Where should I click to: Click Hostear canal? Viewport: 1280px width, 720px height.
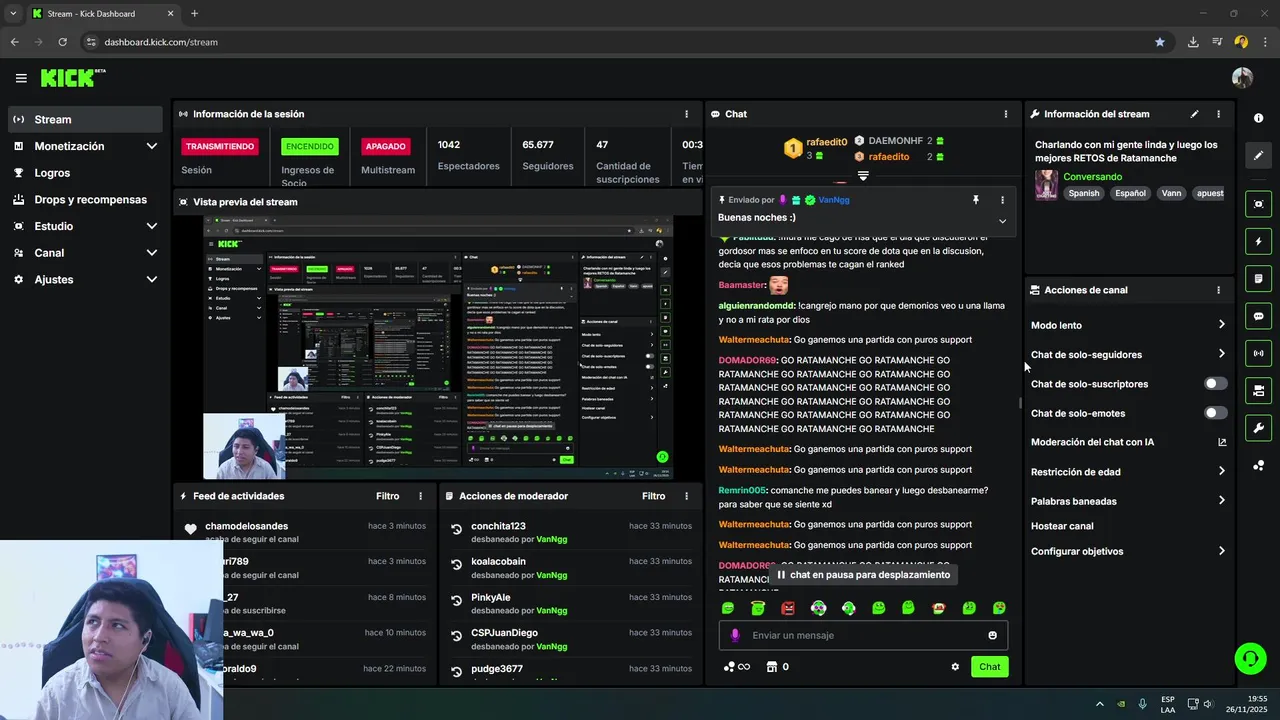tap(1062, 526)
